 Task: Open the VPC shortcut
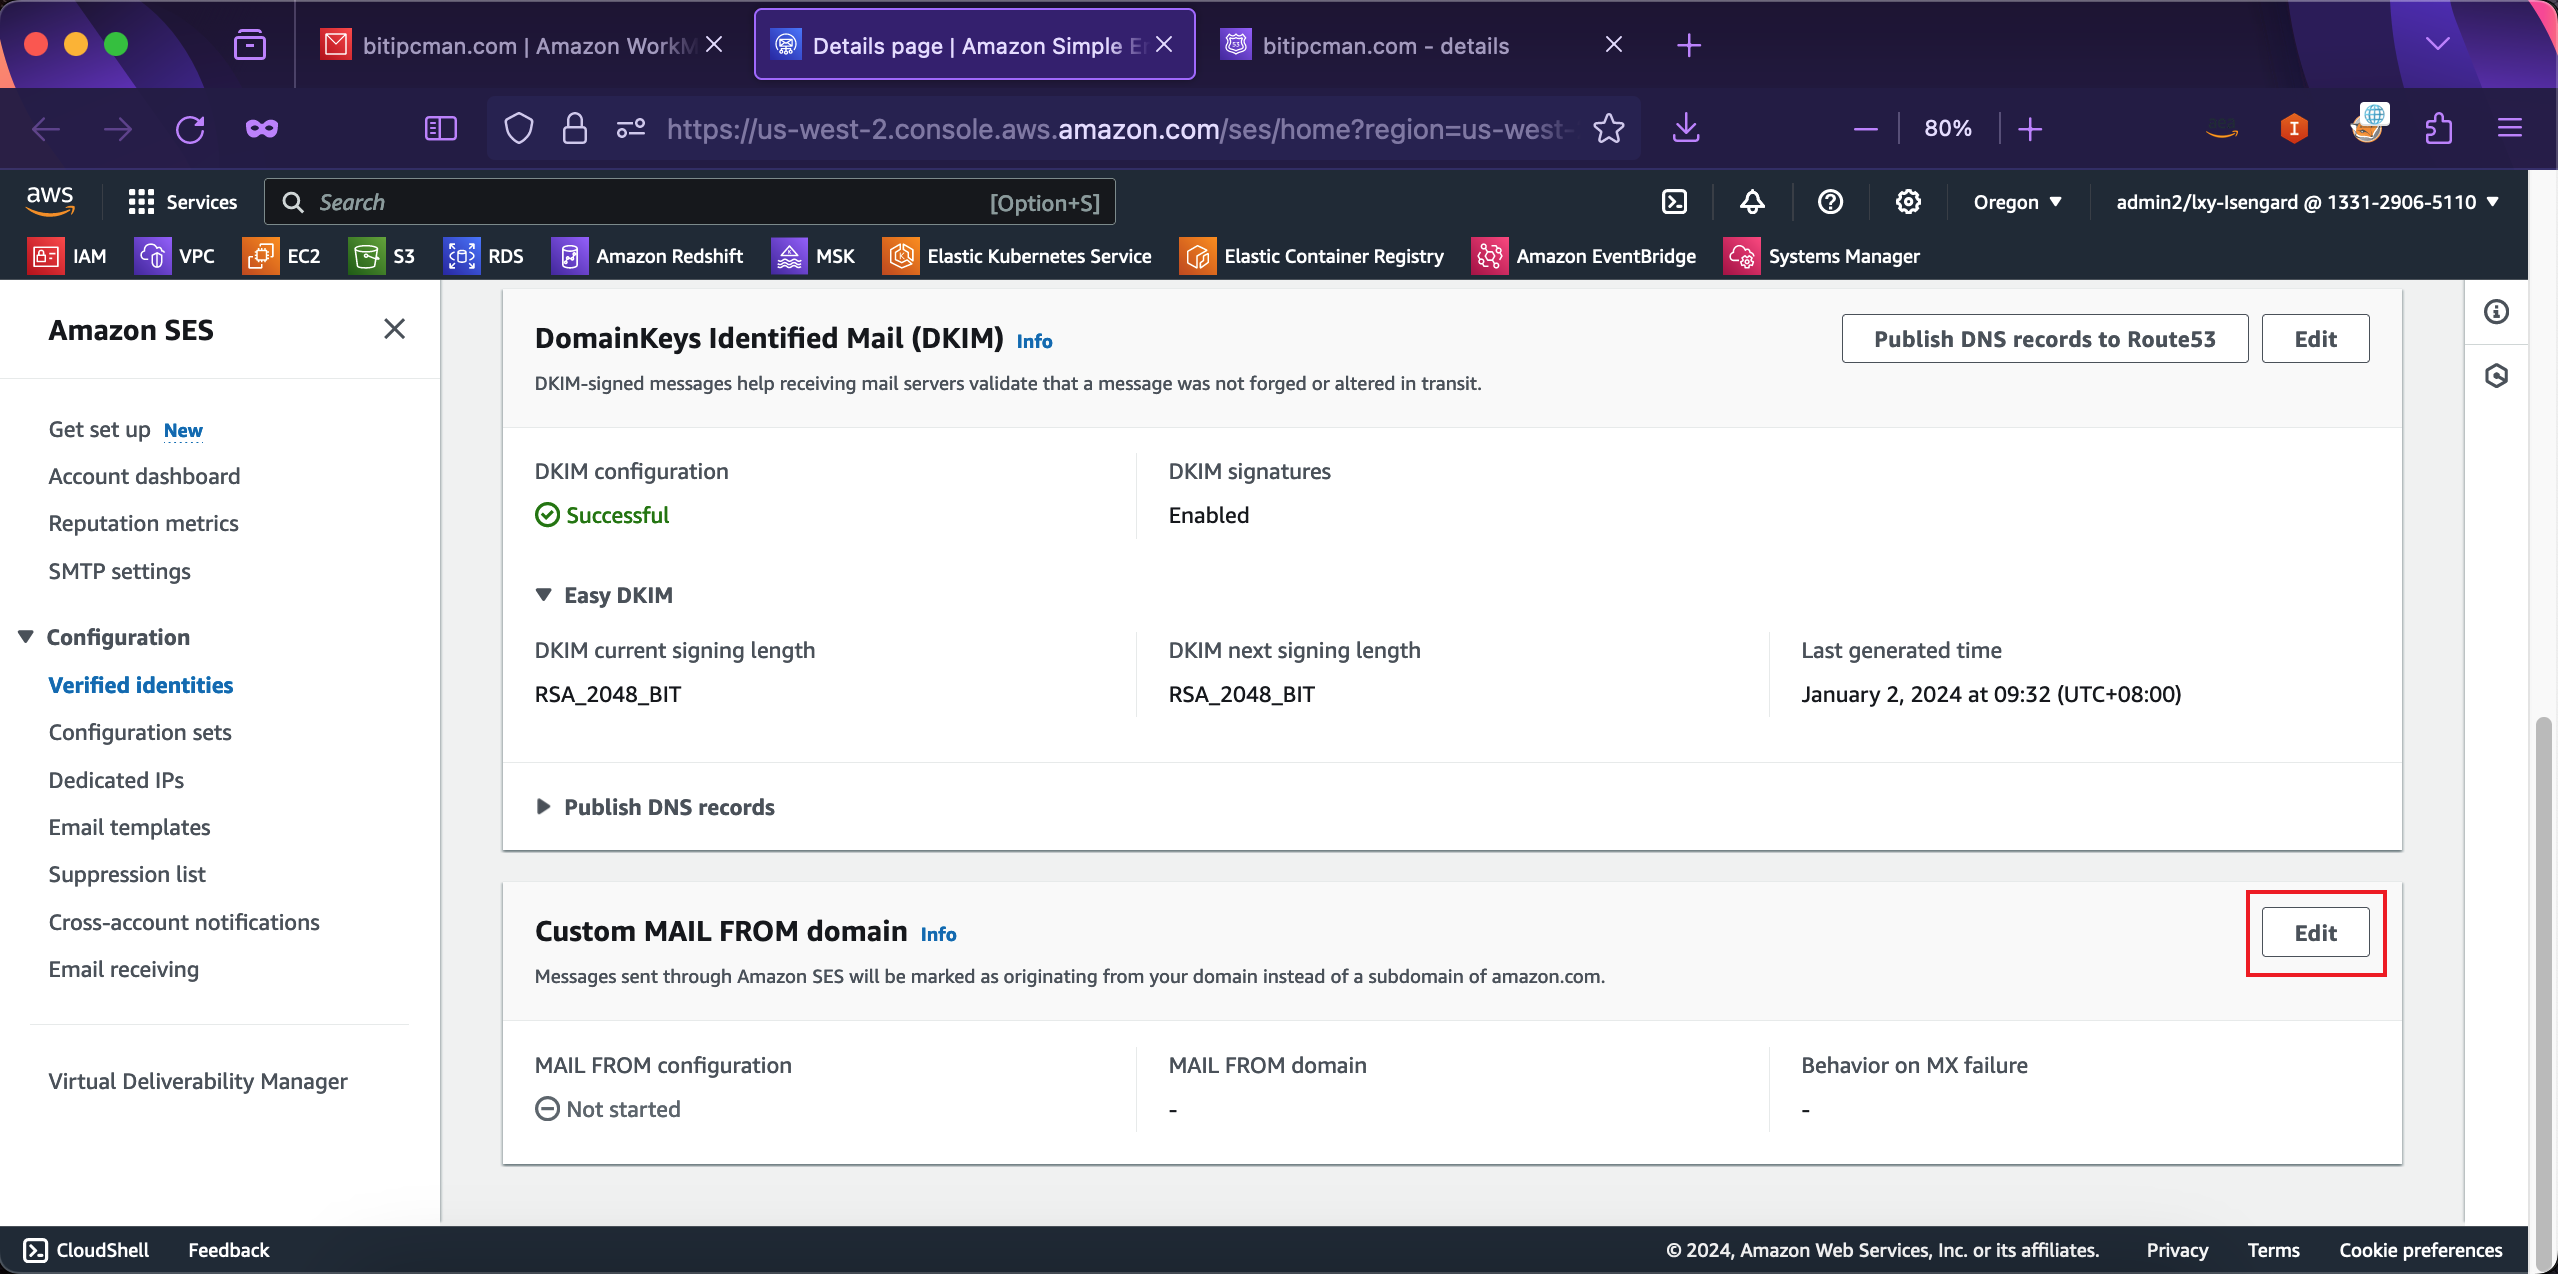(175, 256)
